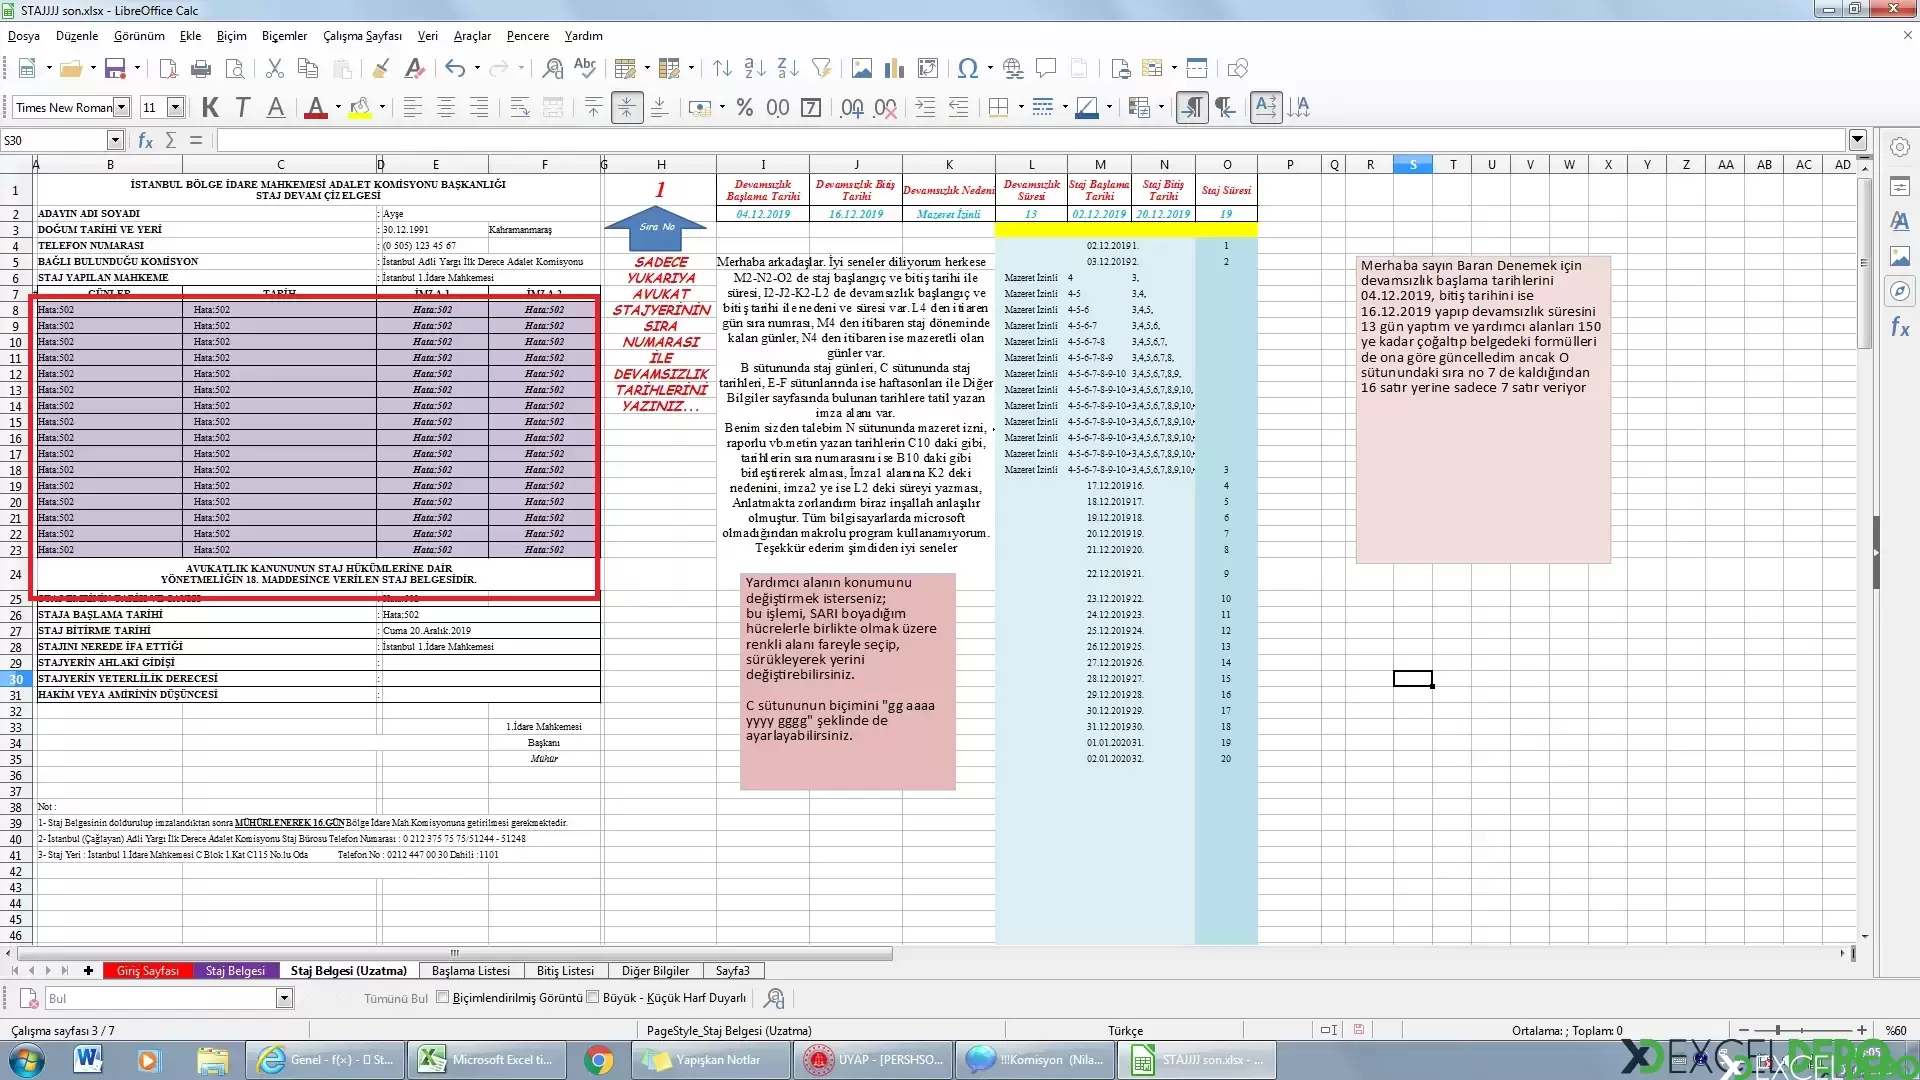Insert a chart
Image resolution: width=1920 pixels, height=1080 pixels.
point(894,68)
